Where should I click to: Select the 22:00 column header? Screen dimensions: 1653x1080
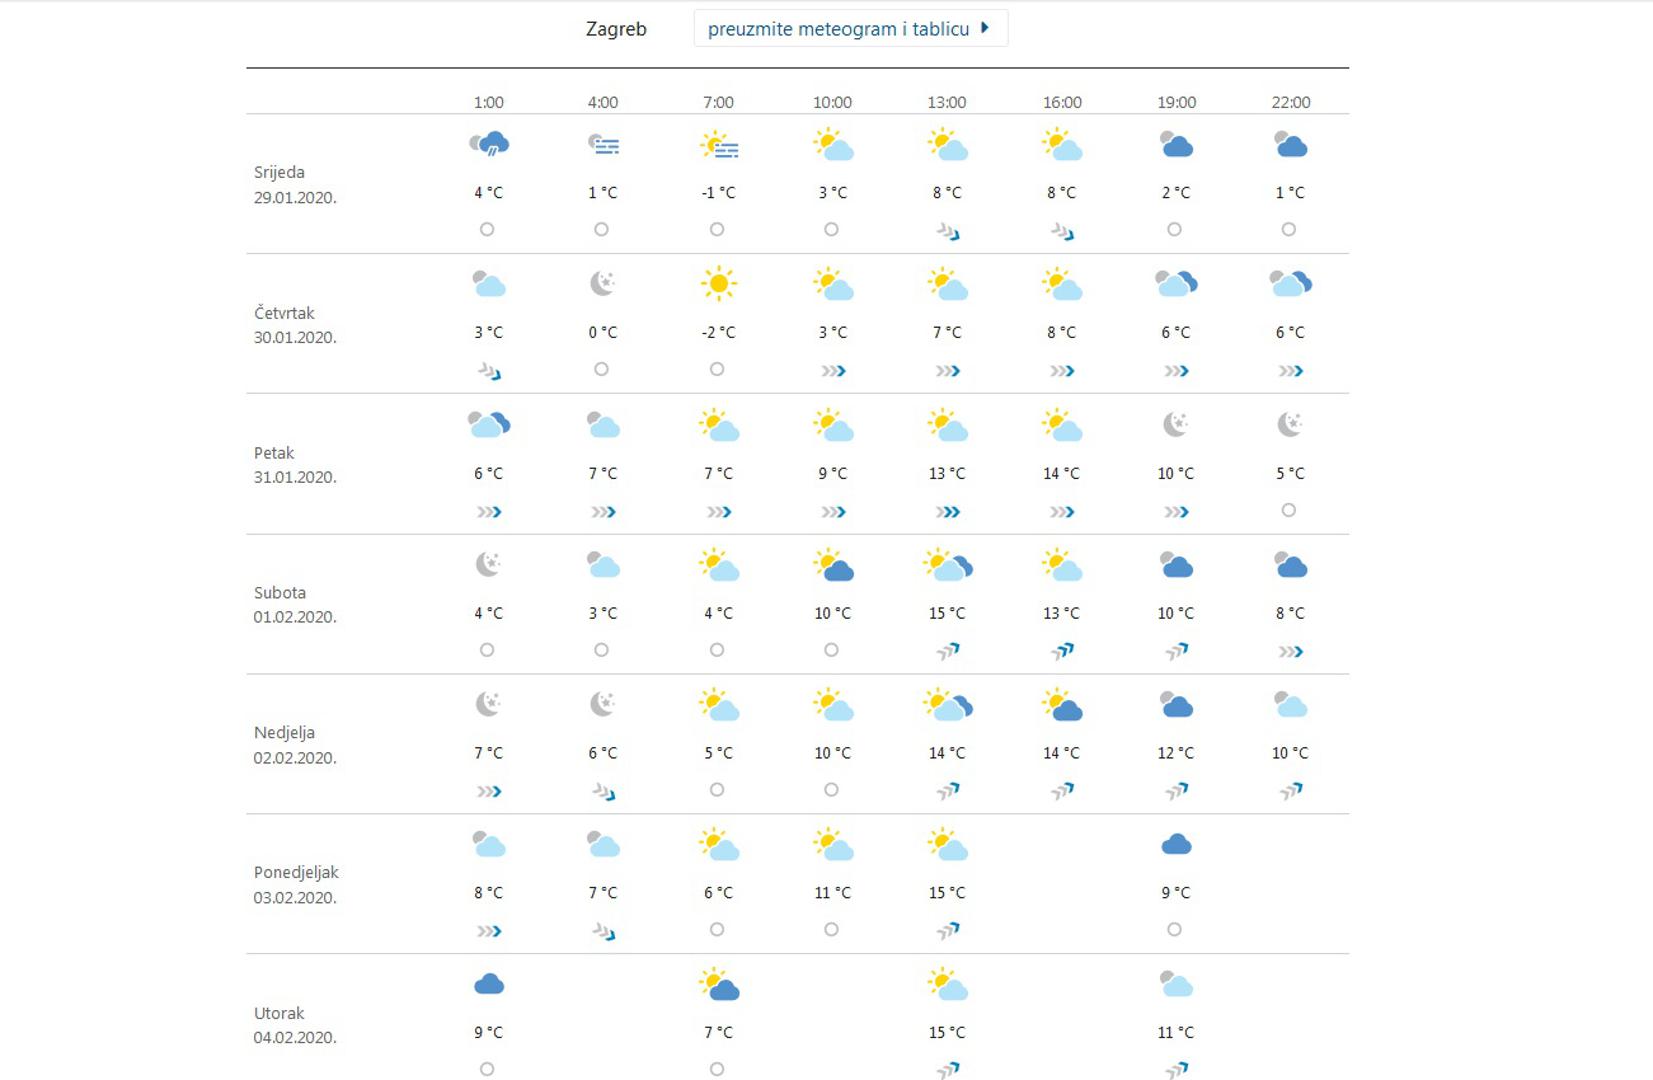[x=1290, y=102]
